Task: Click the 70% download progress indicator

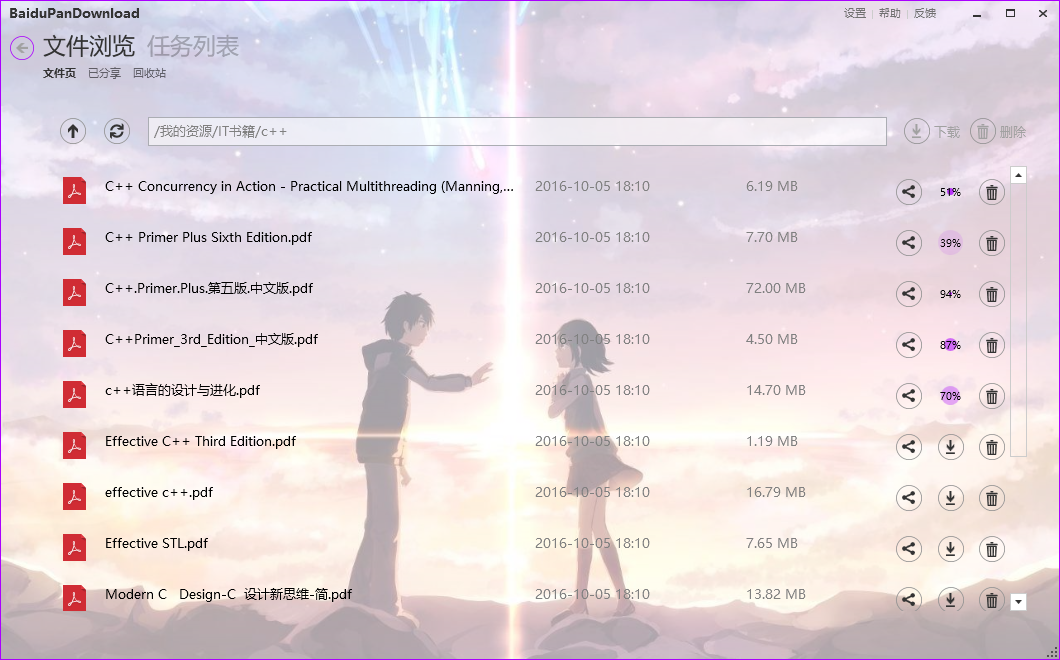Action: (x=950, y=396)
